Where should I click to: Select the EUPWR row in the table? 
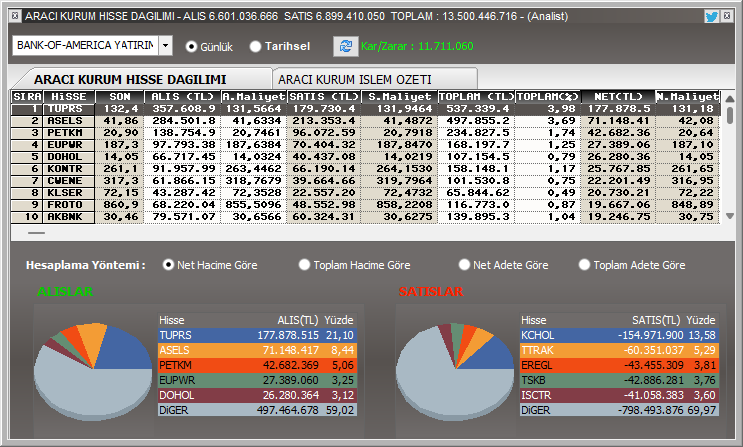point(365,145)
